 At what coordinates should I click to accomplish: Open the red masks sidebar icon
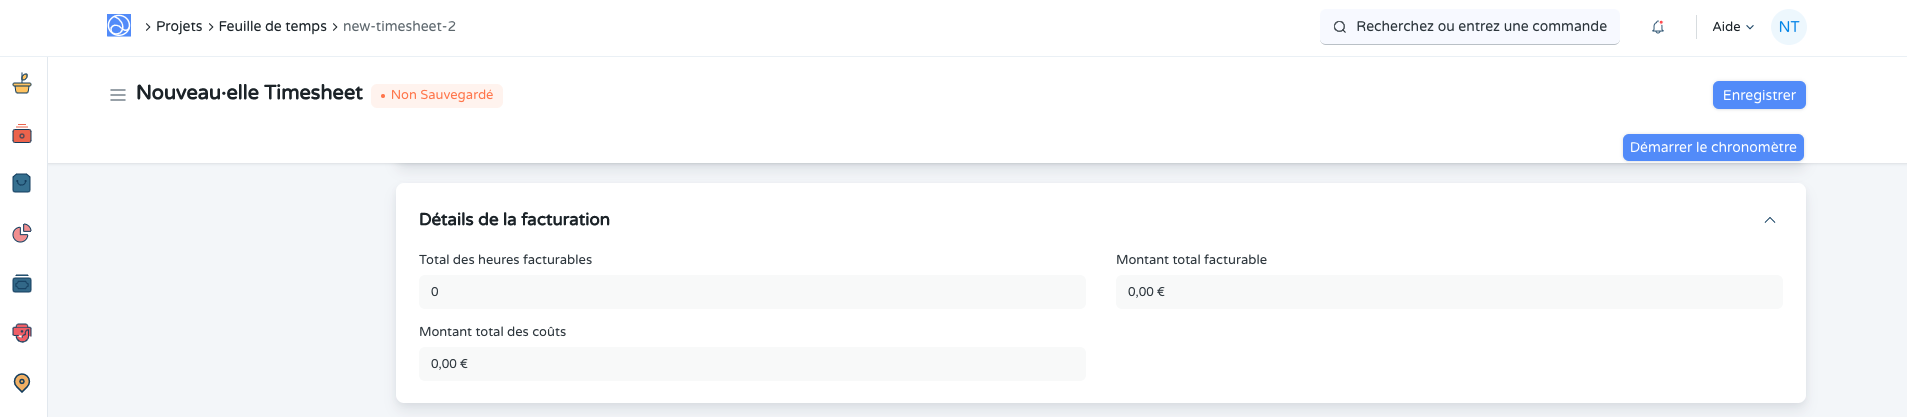22,333
